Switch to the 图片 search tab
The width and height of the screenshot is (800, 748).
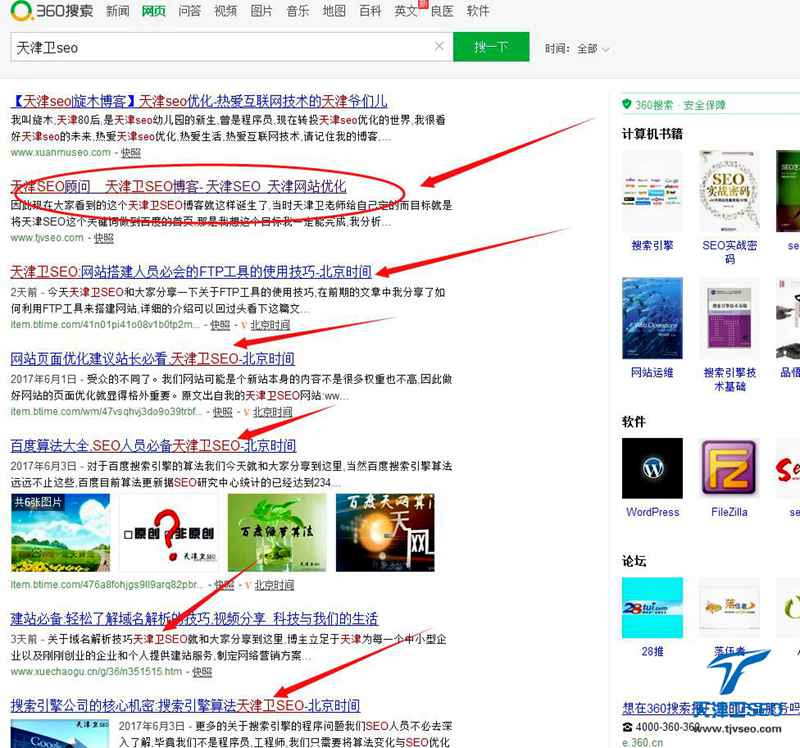(x=262, y=11)
